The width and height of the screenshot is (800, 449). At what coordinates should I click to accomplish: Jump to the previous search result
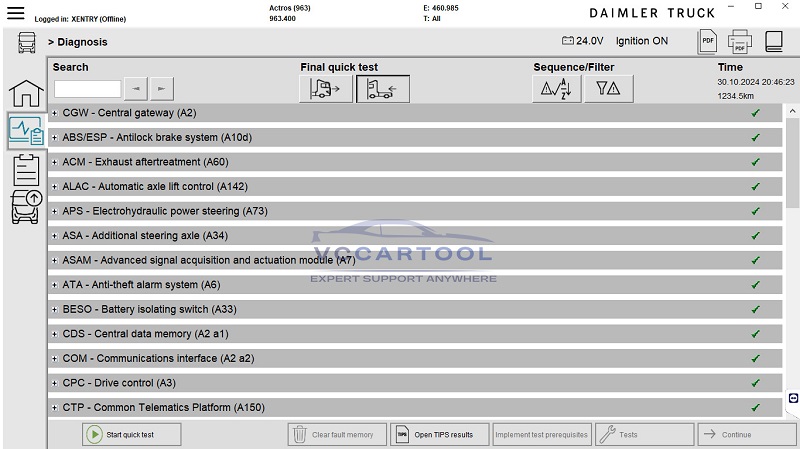(x=136, y=89)
